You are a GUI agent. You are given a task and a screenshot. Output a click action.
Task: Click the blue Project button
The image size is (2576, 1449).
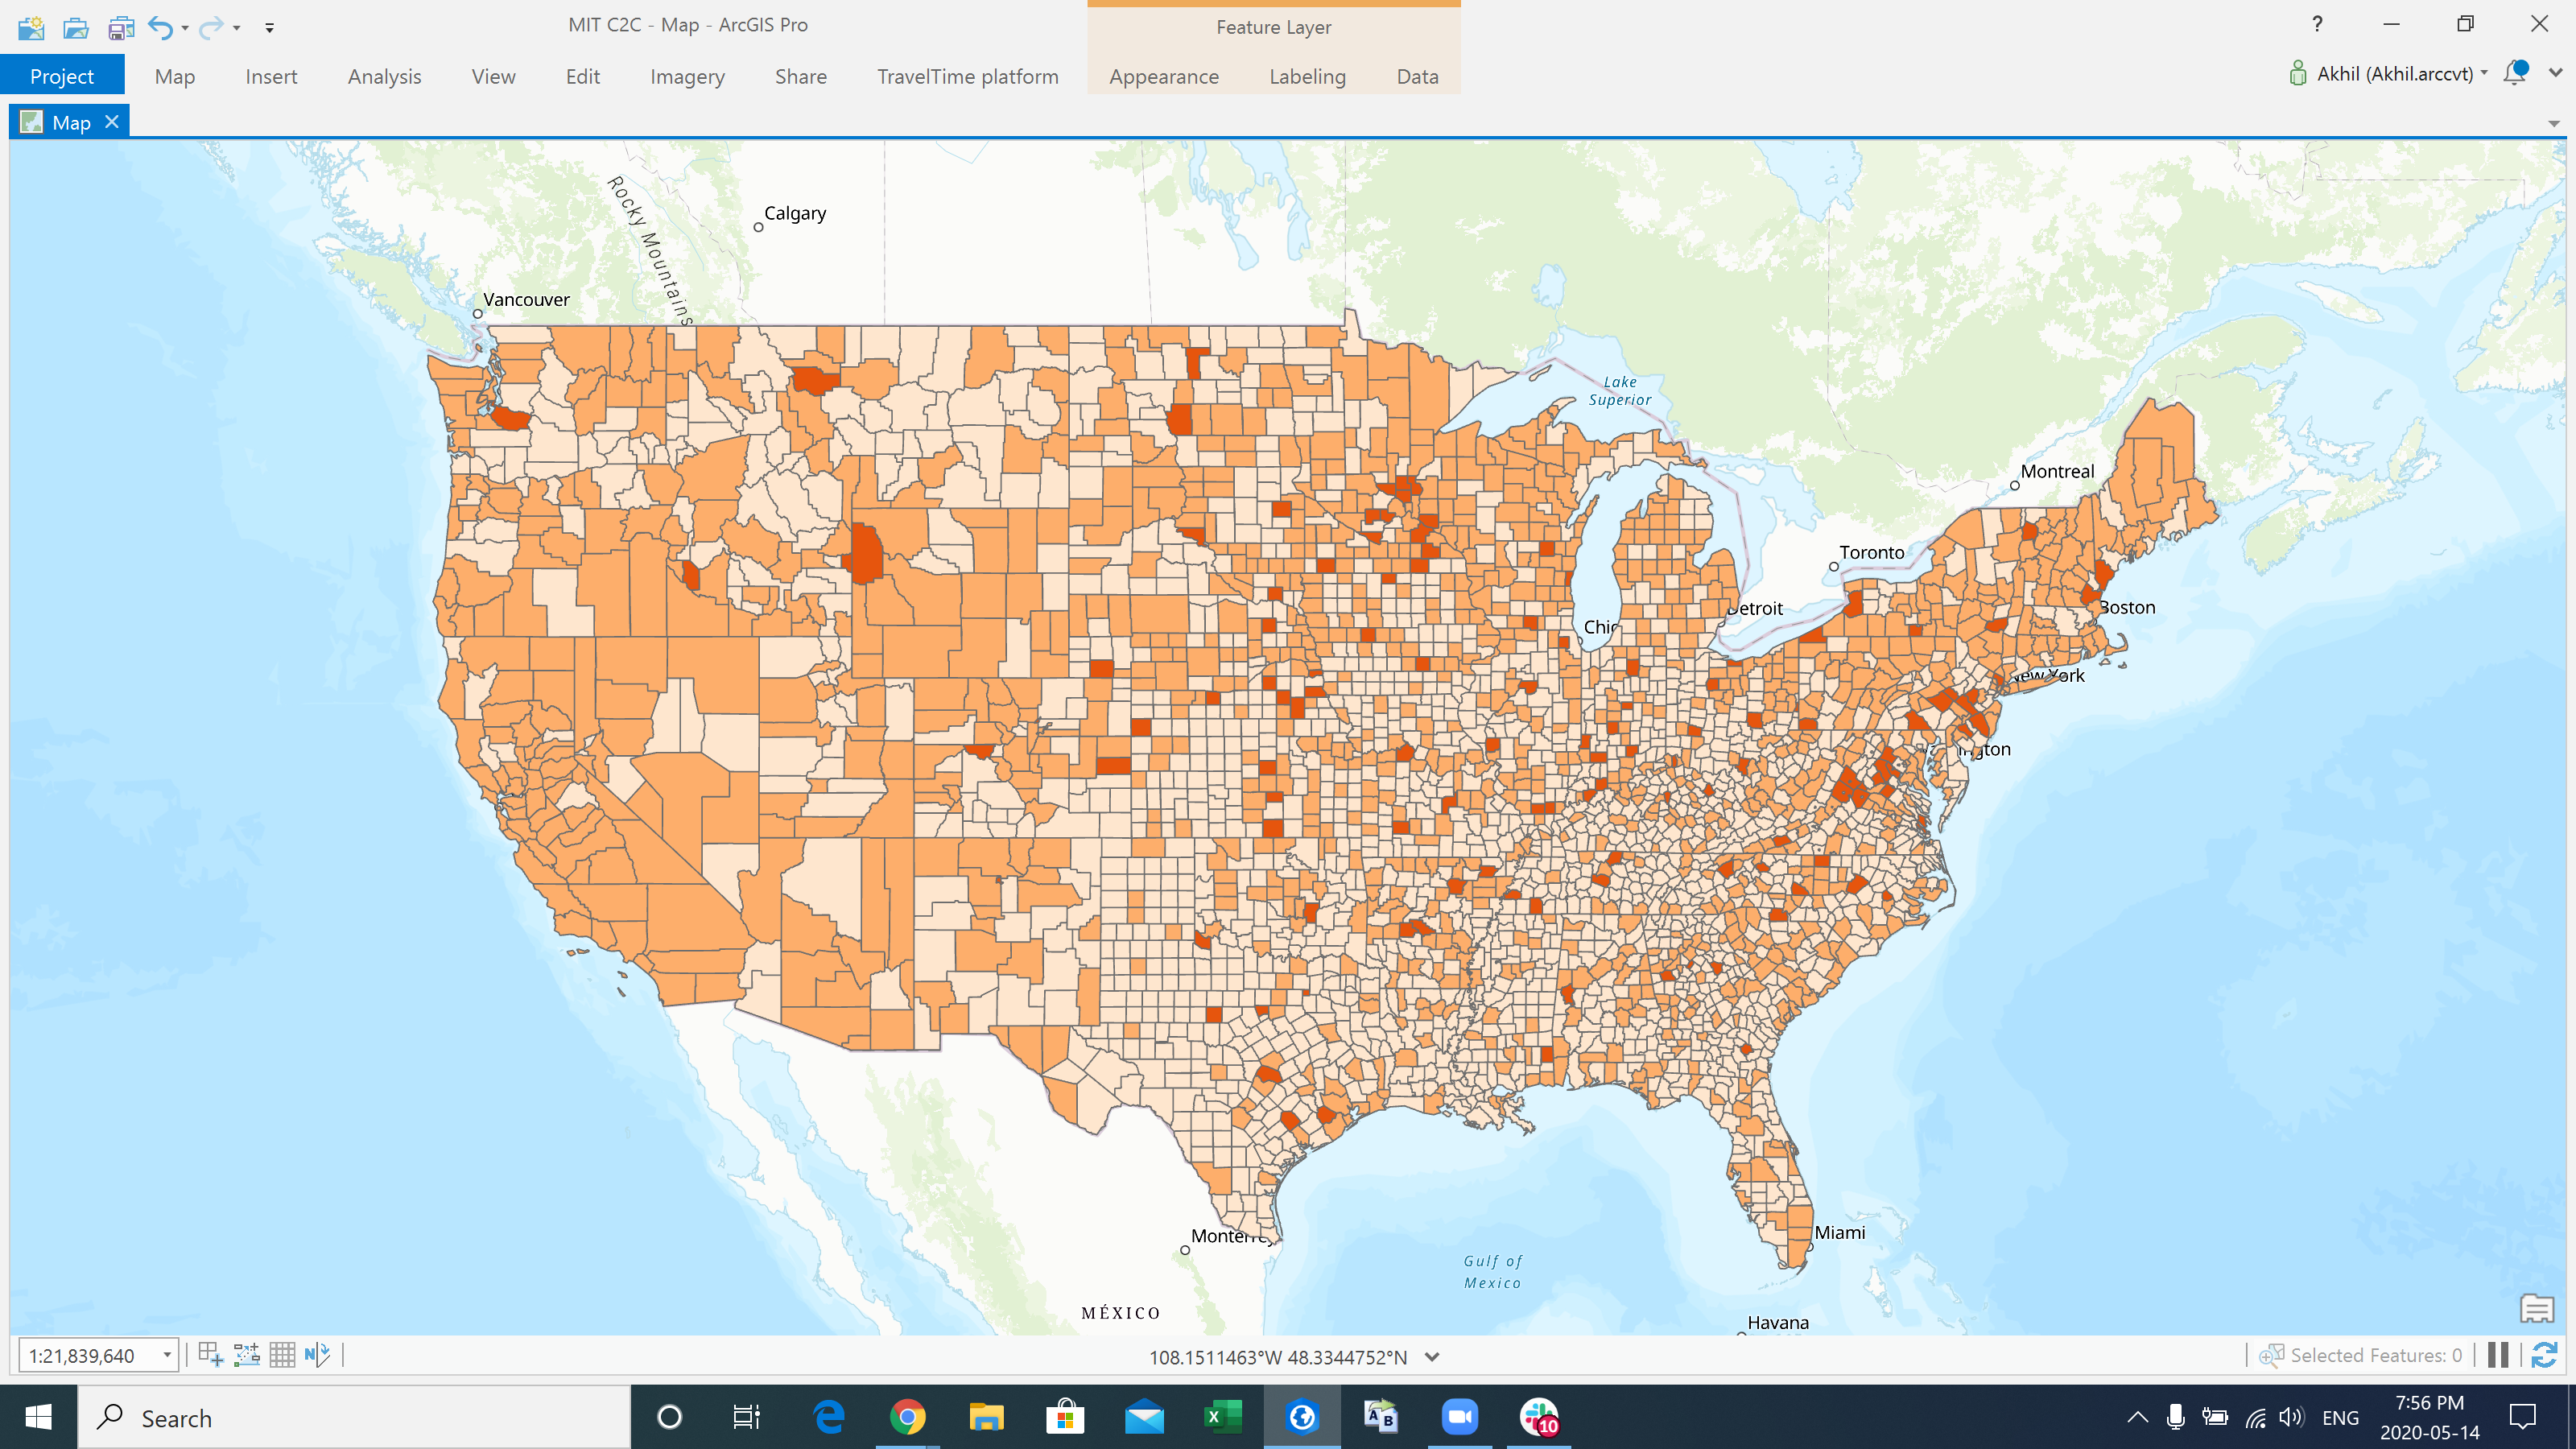62,76
